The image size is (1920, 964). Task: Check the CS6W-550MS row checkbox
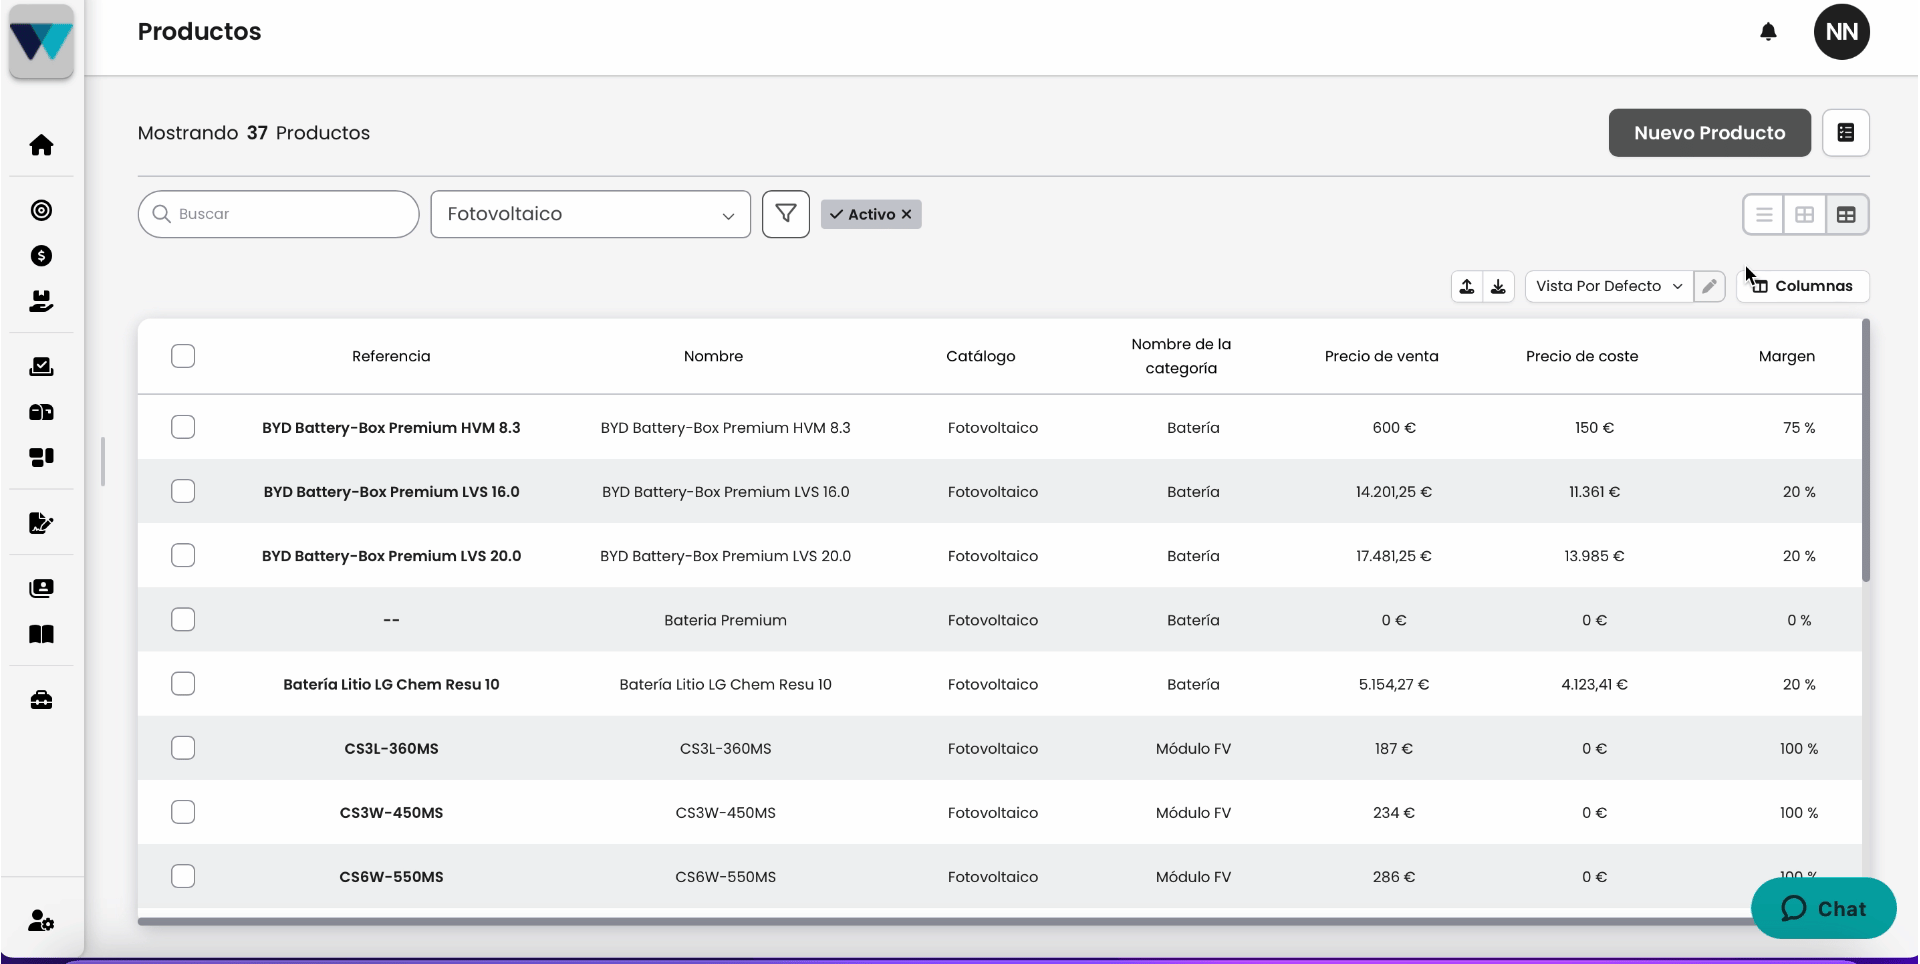[183, 876]
